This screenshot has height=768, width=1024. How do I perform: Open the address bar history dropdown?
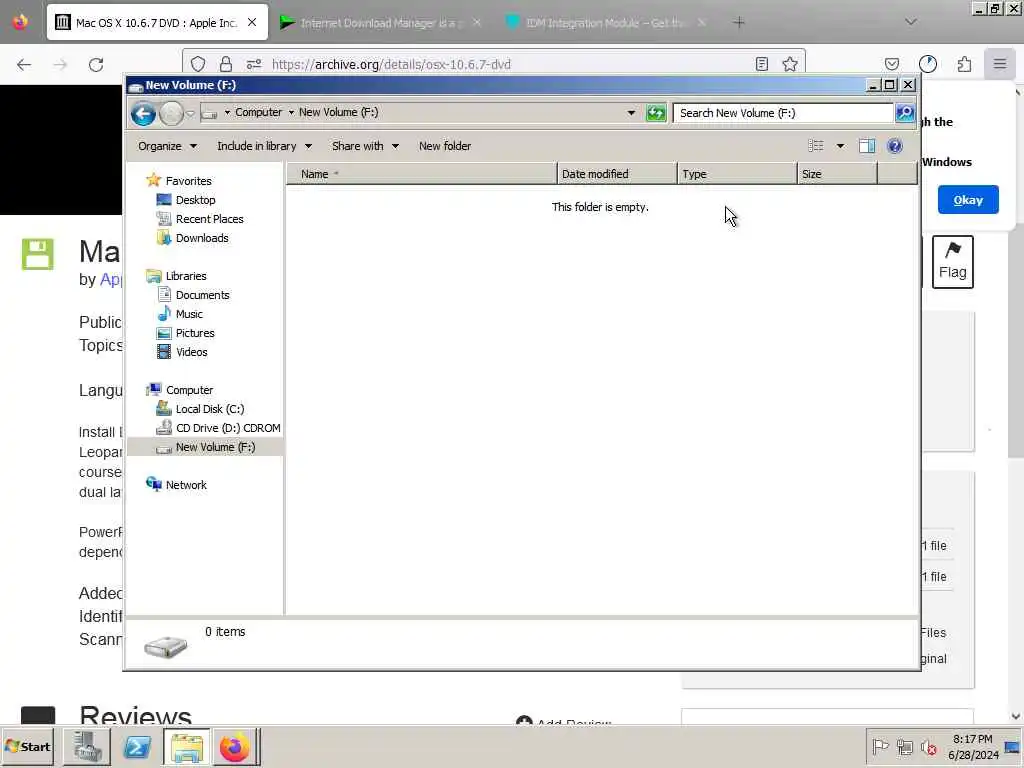click(x=631, y=113)
